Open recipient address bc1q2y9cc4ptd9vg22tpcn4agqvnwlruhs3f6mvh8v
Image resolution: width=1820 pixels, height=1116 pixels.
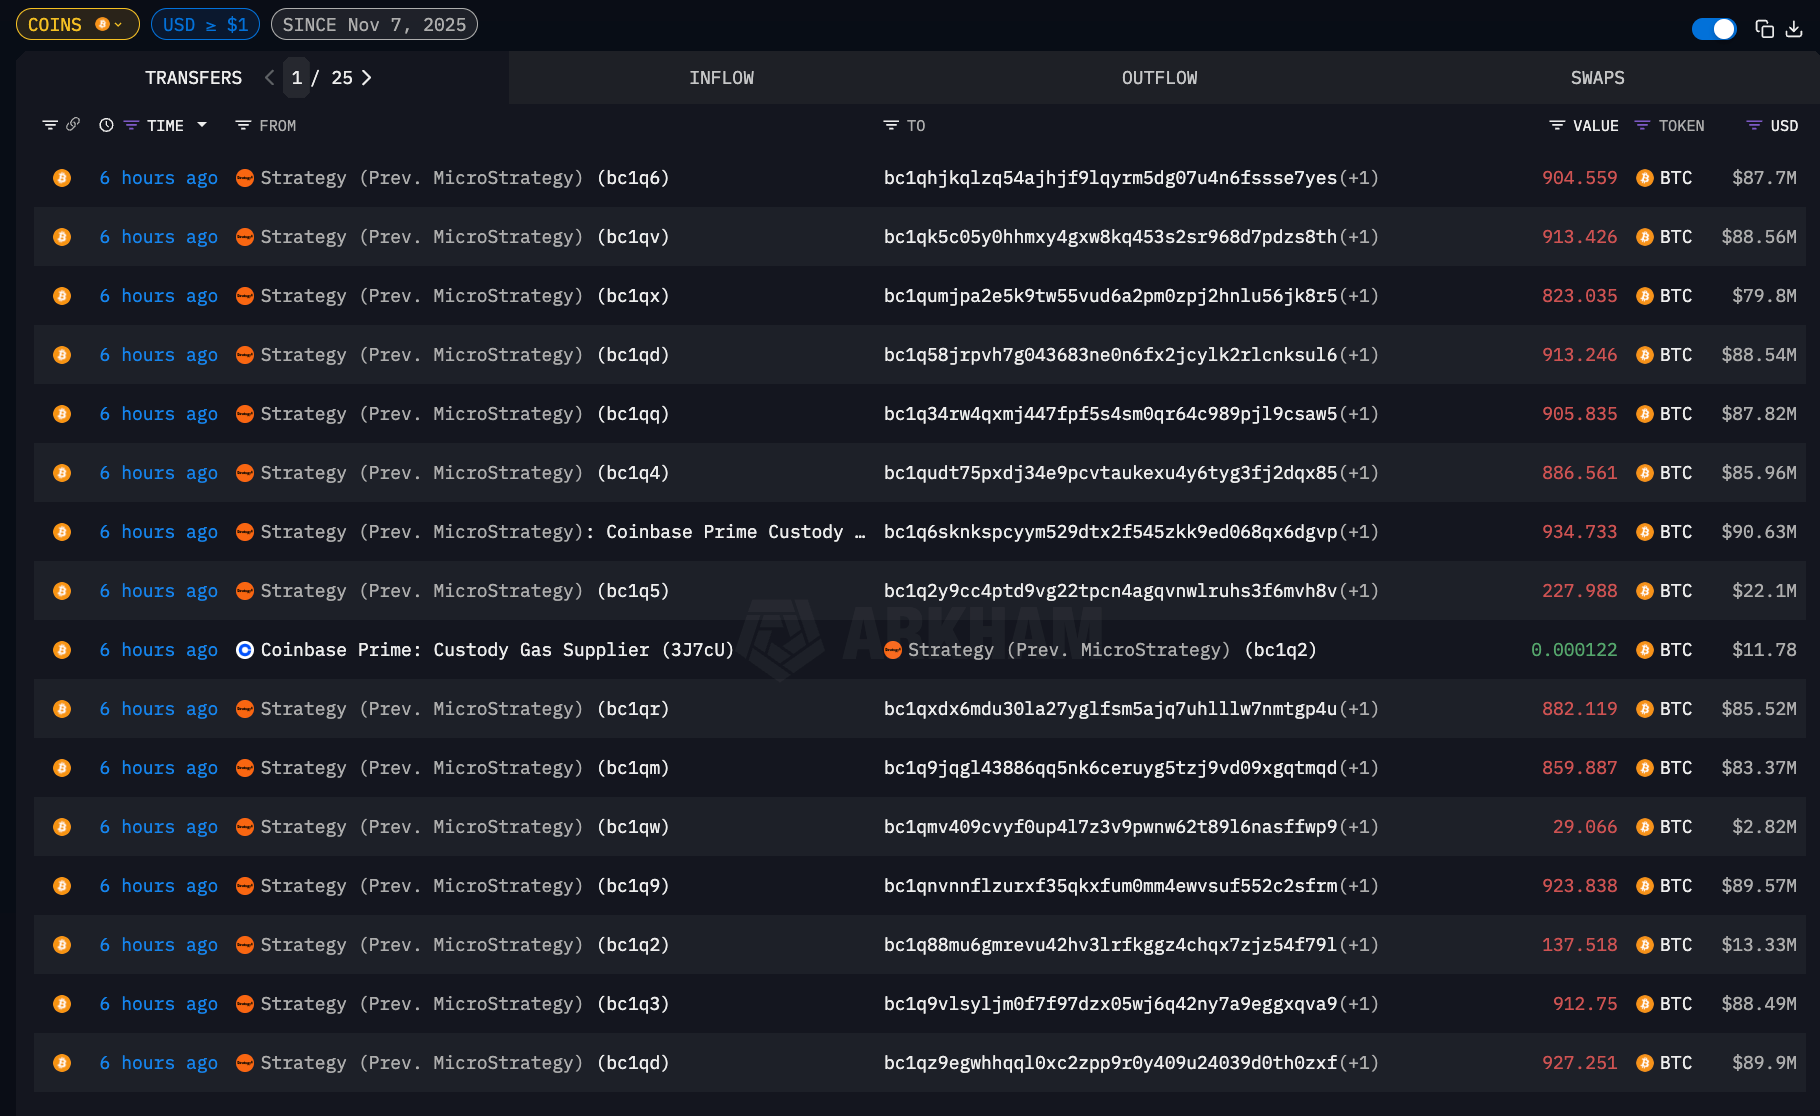click(1110, 591)
